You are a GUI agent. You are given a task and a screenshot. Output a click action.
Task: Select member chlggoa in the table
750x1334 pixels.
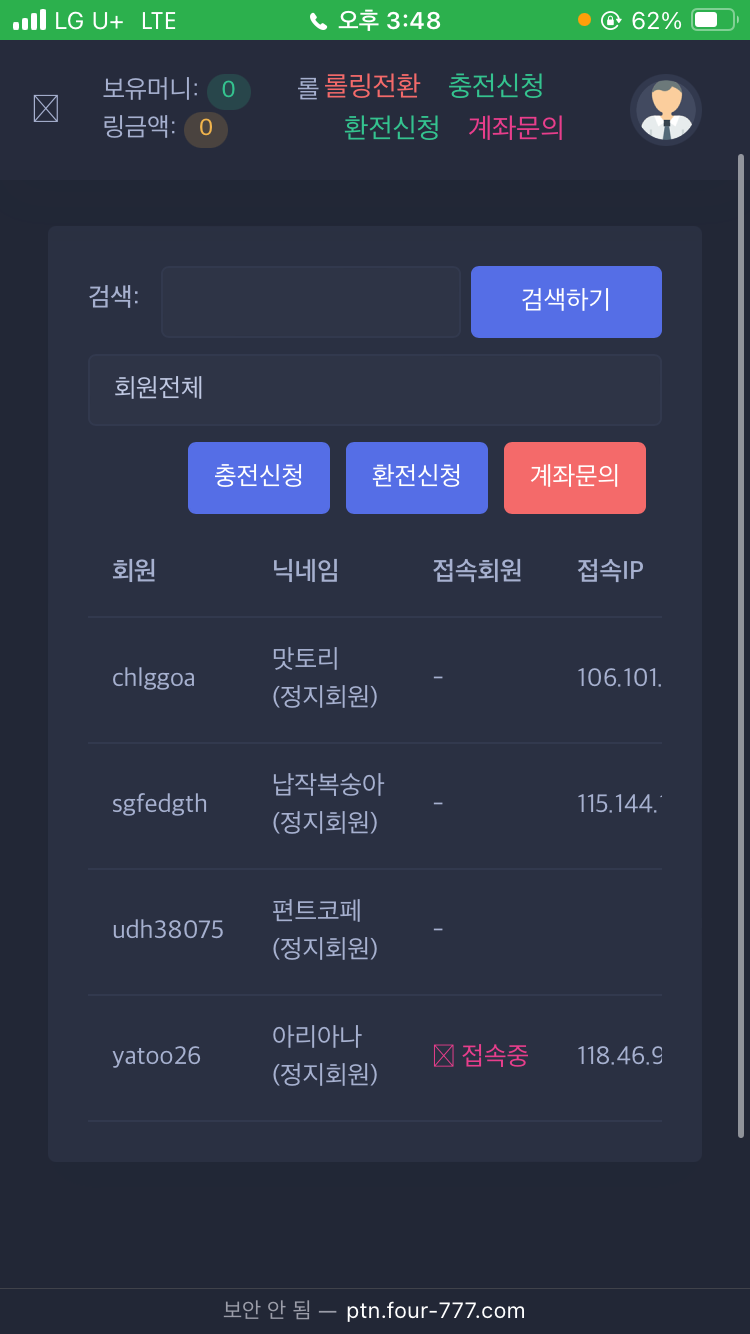pyautogui.click(x=154, y=679)
